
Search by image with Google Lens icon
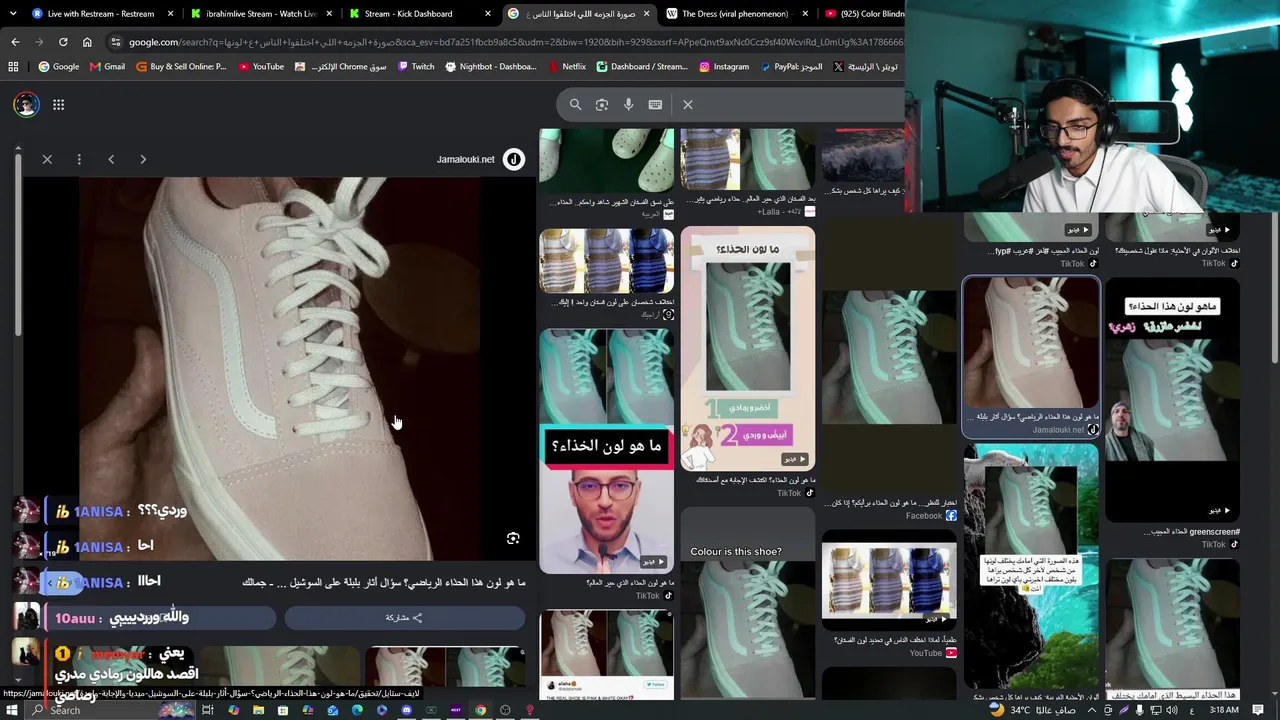click(x=601, y=104)
